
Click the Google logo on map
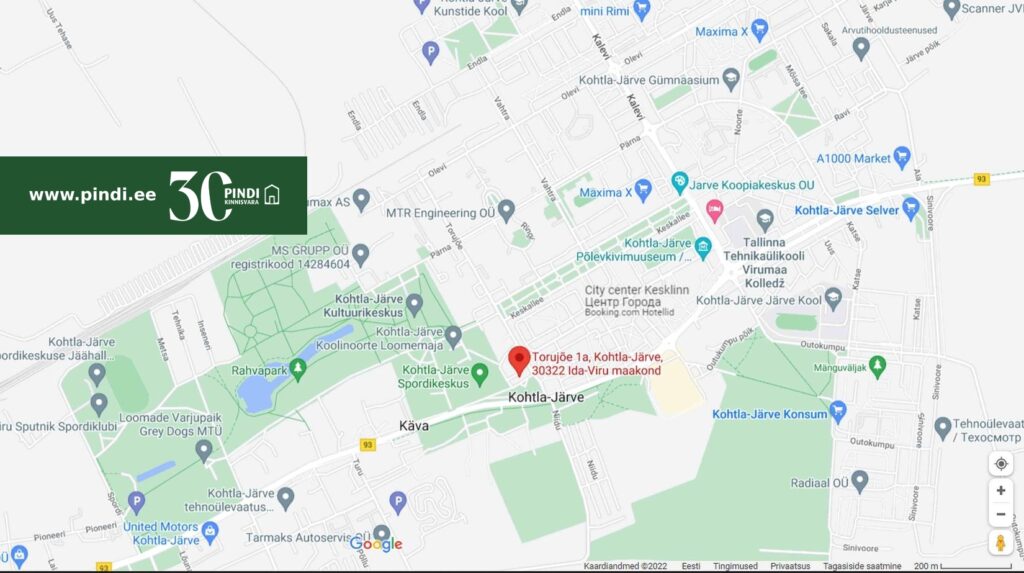click(x=376, y=544)
